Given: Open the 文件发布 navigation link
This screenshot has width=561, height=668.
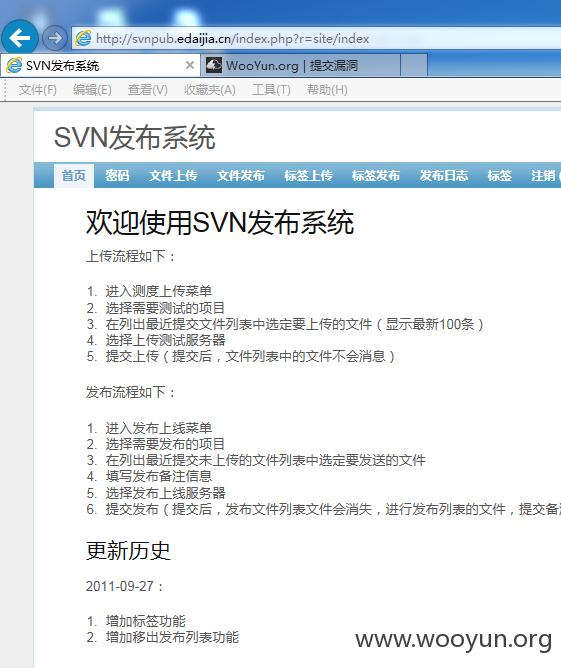Looking at the screenshot, I should click(241, 176).
